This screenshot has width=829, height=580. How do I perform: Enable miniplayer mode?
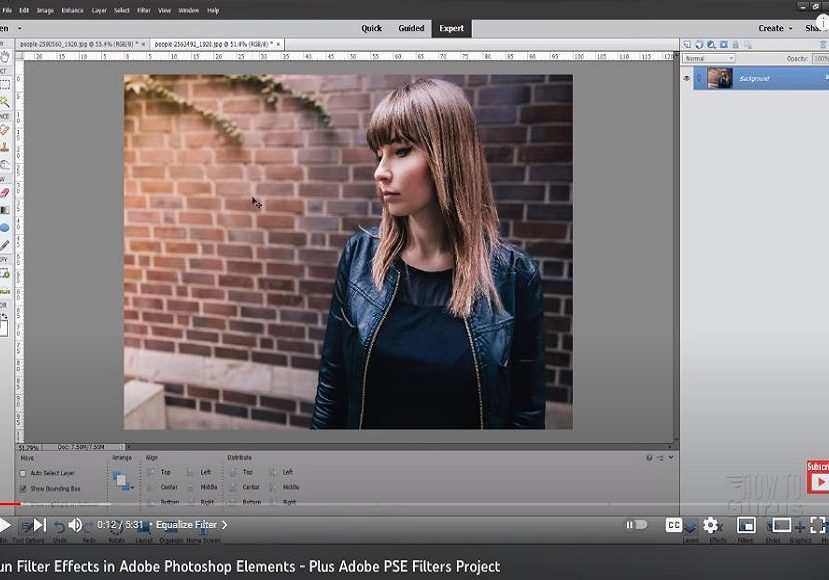click(746, 525)
